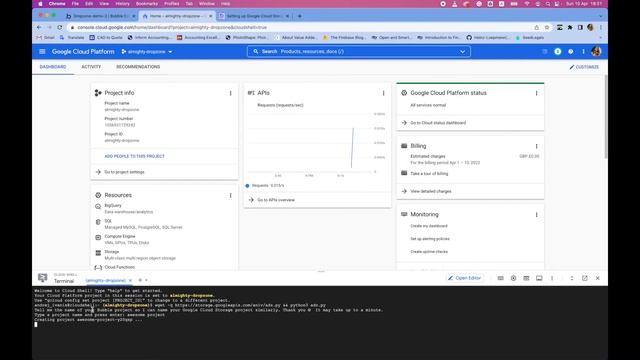Screen dimensions: 640x360
Task: Click Add people to this project link
Action: (x=134, y=156)
